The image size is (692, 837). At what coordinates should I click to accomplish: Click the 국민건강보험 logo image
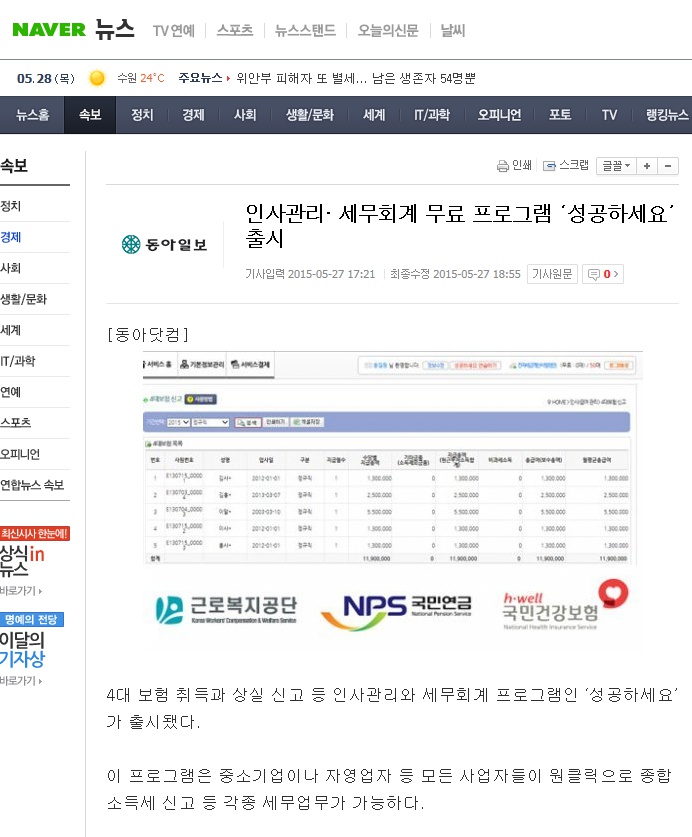565,606
